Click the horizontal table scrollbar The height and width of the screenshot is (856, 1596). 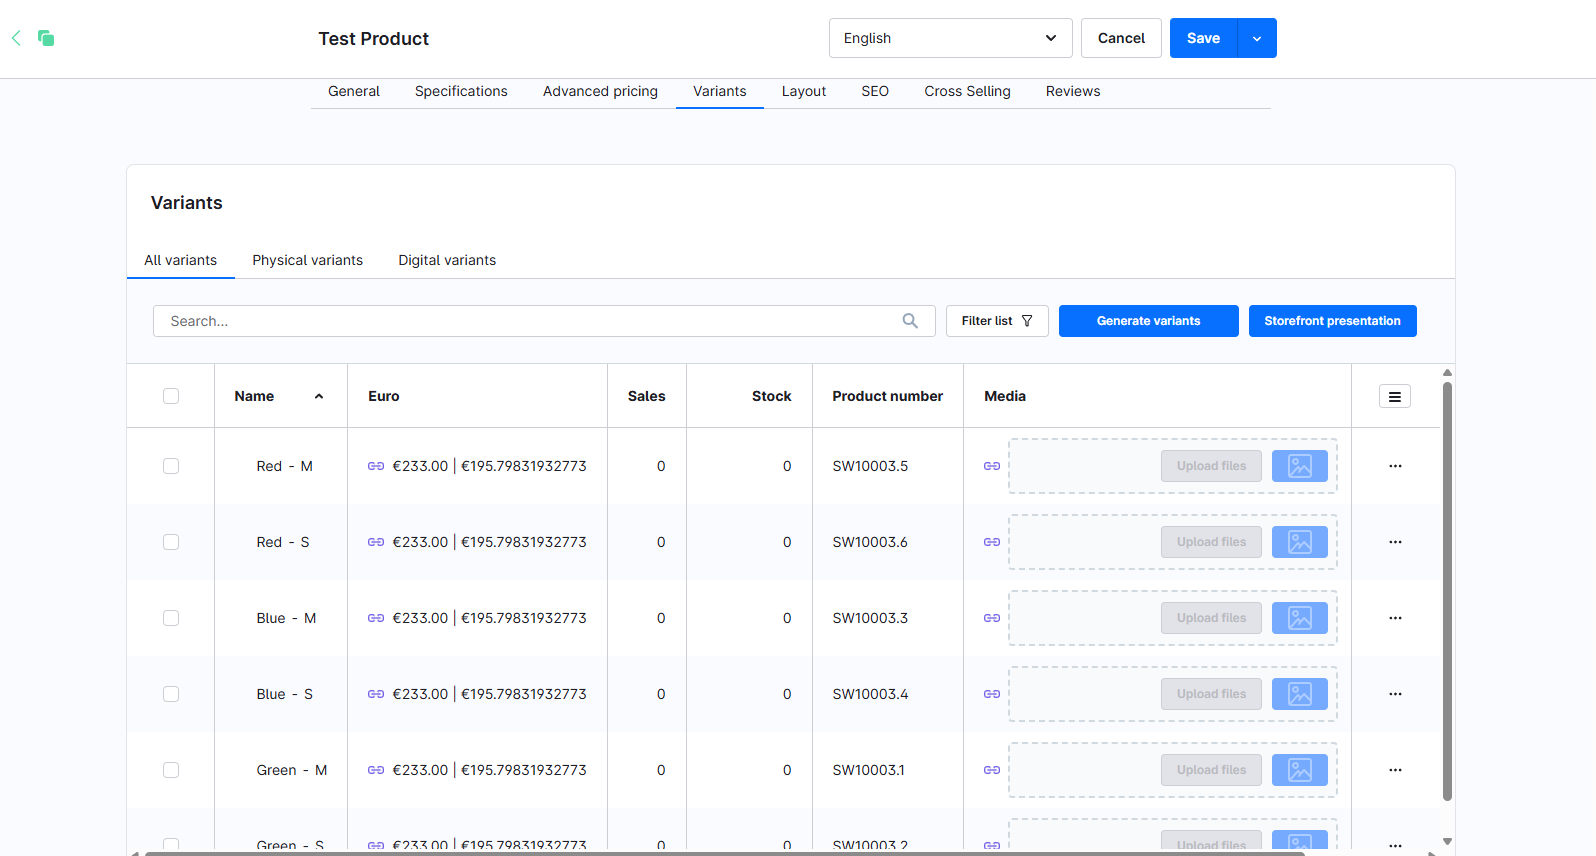[725, 853]
